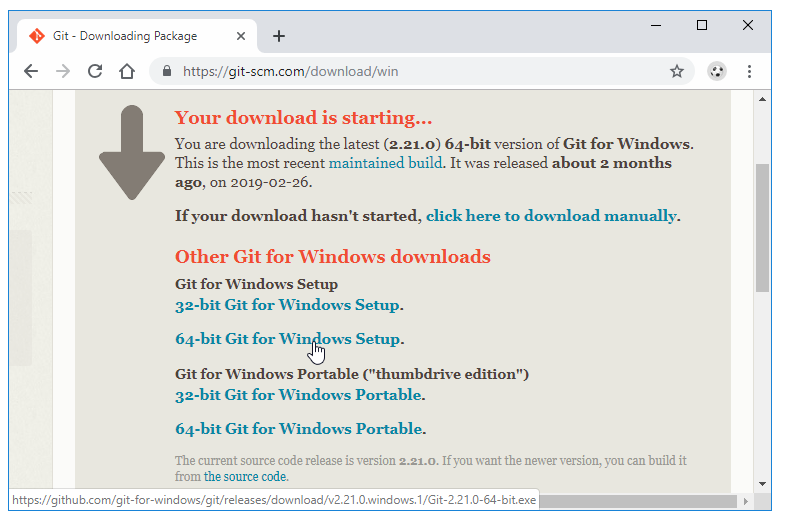Download 32-bit Git for Windows Portable
The image size is (785, 518).
(x=298, y=395)
